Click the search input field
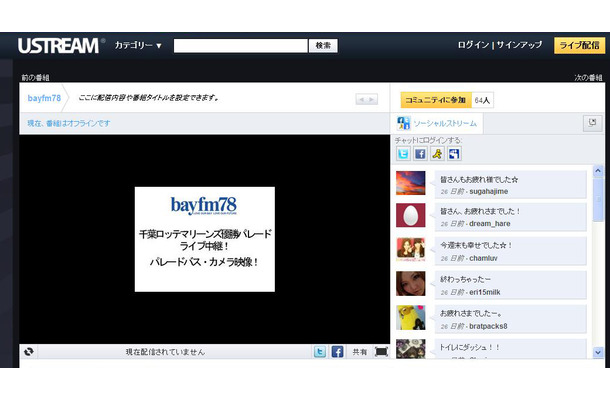This screenshot has width=610, height=400. click(x=240, y=46)
